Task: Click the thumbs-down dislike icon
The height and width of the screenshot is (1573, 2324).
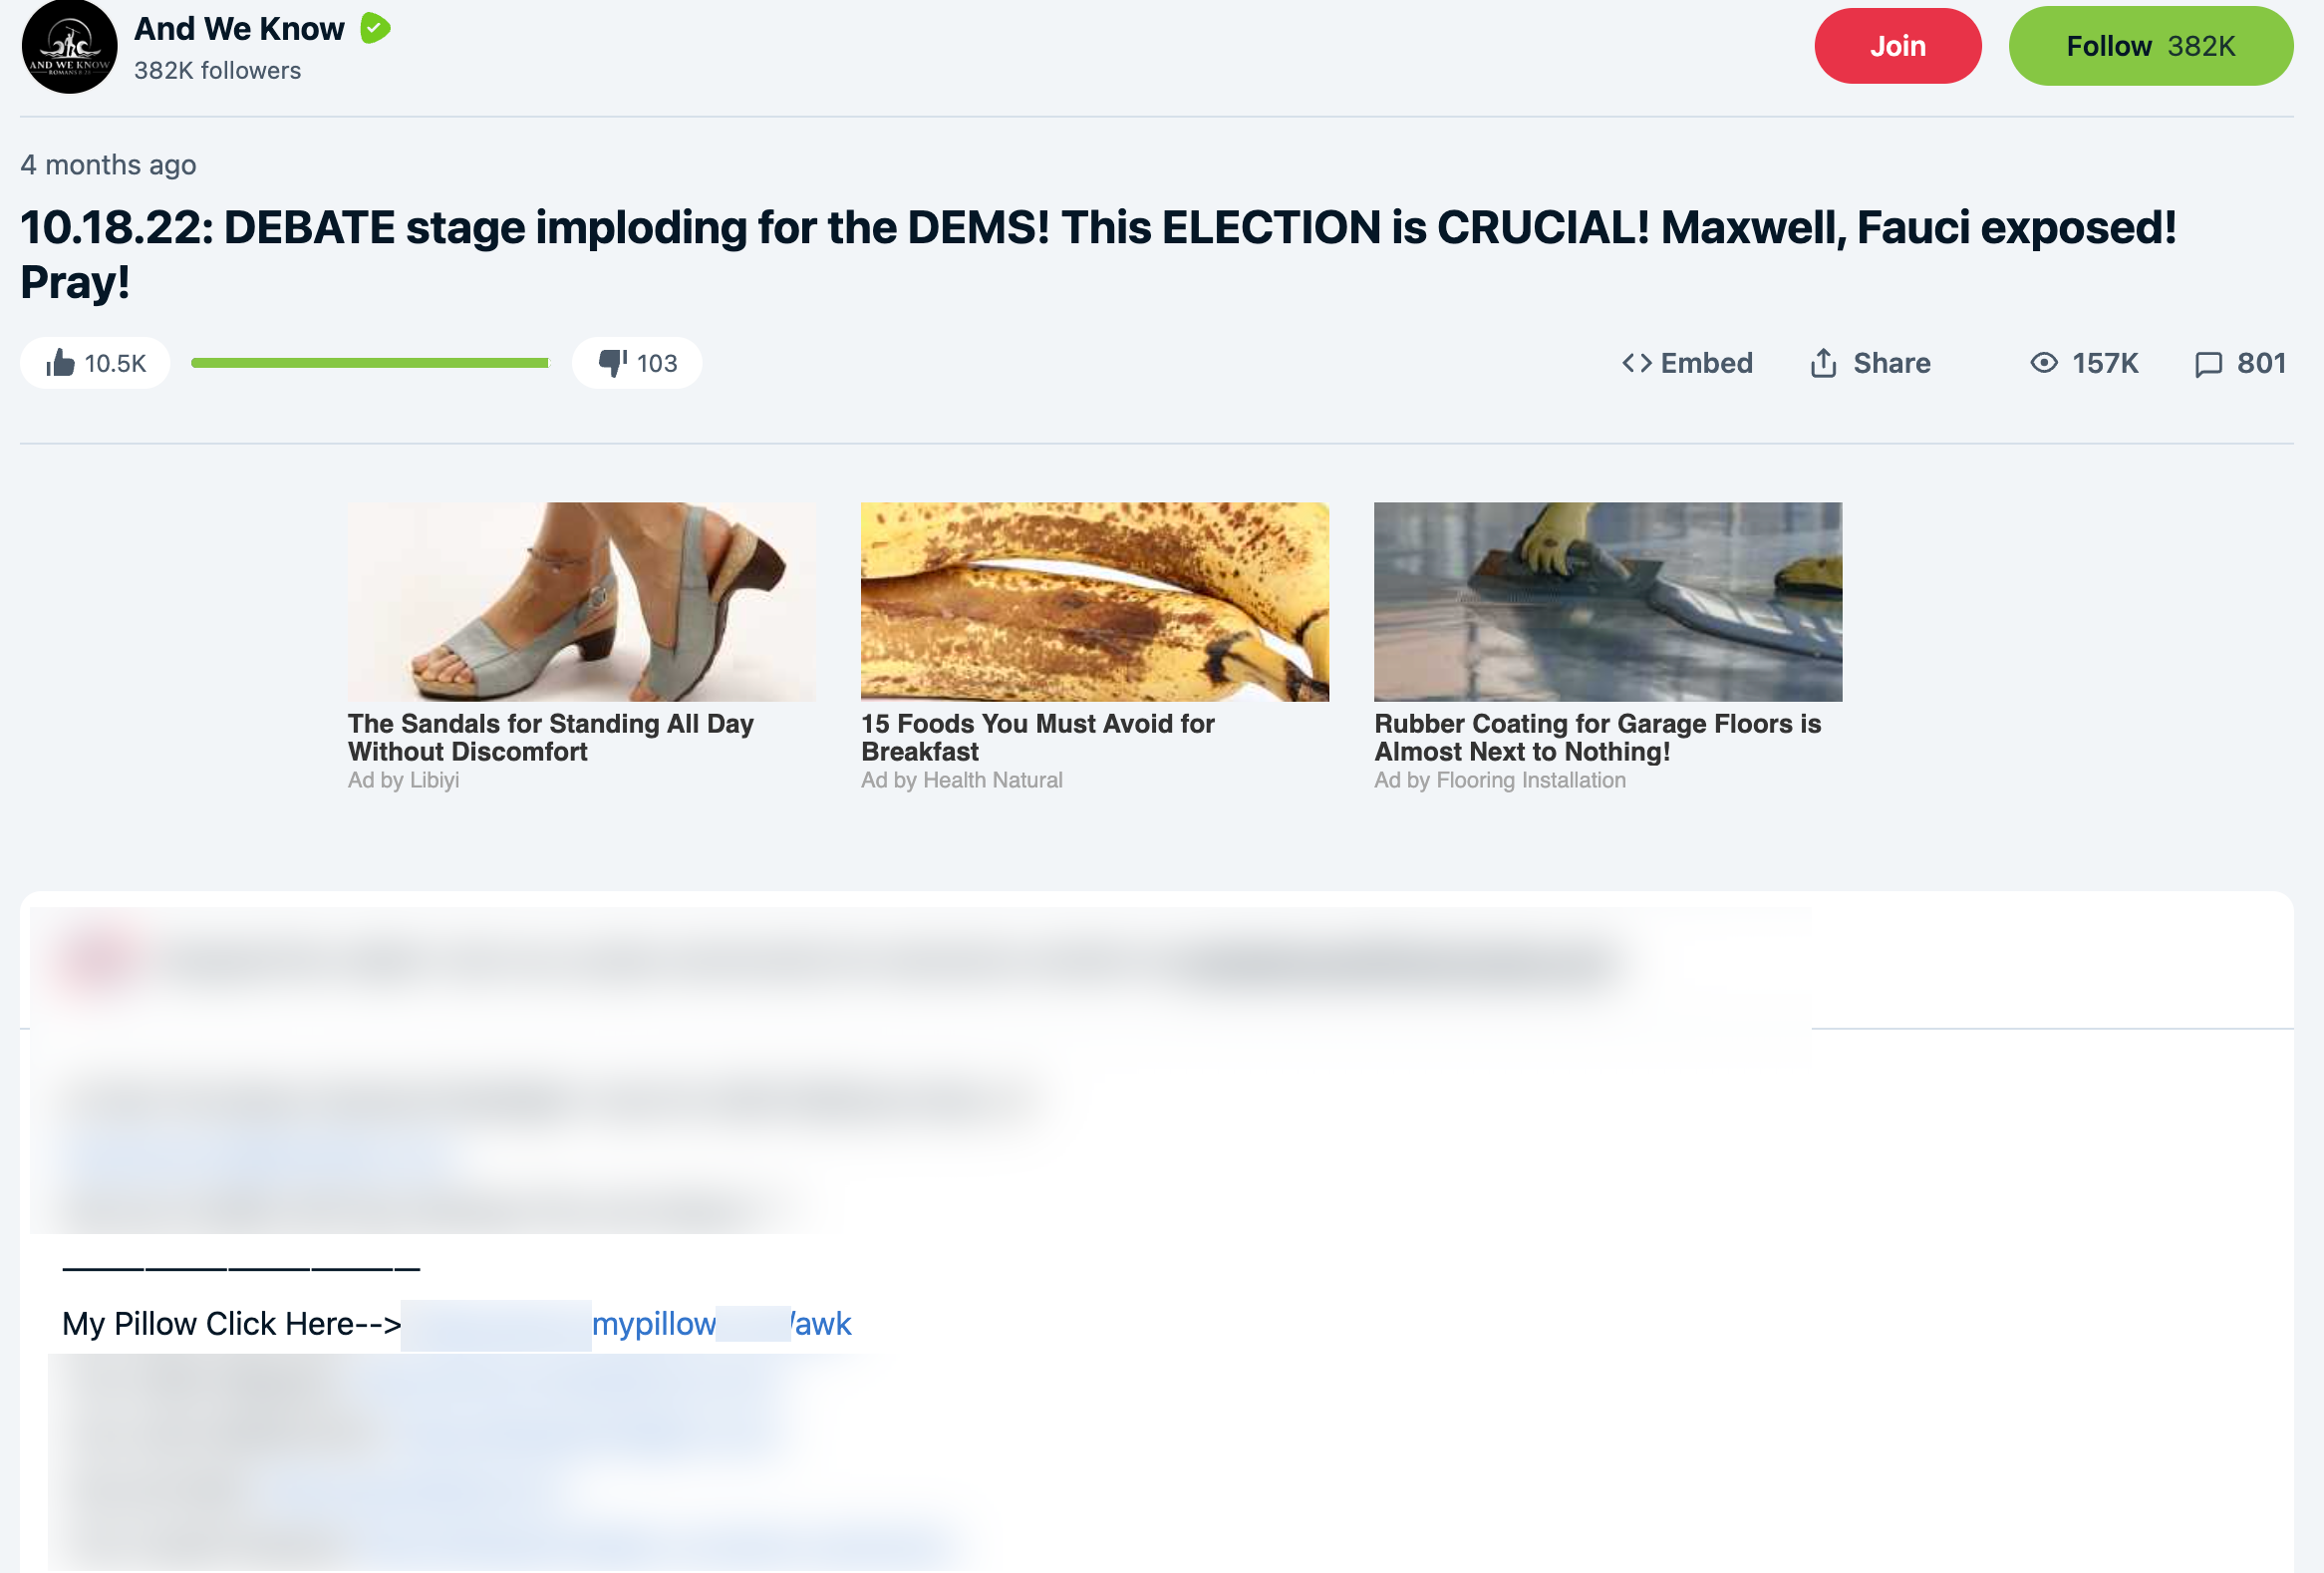Action: coord(612,363)
